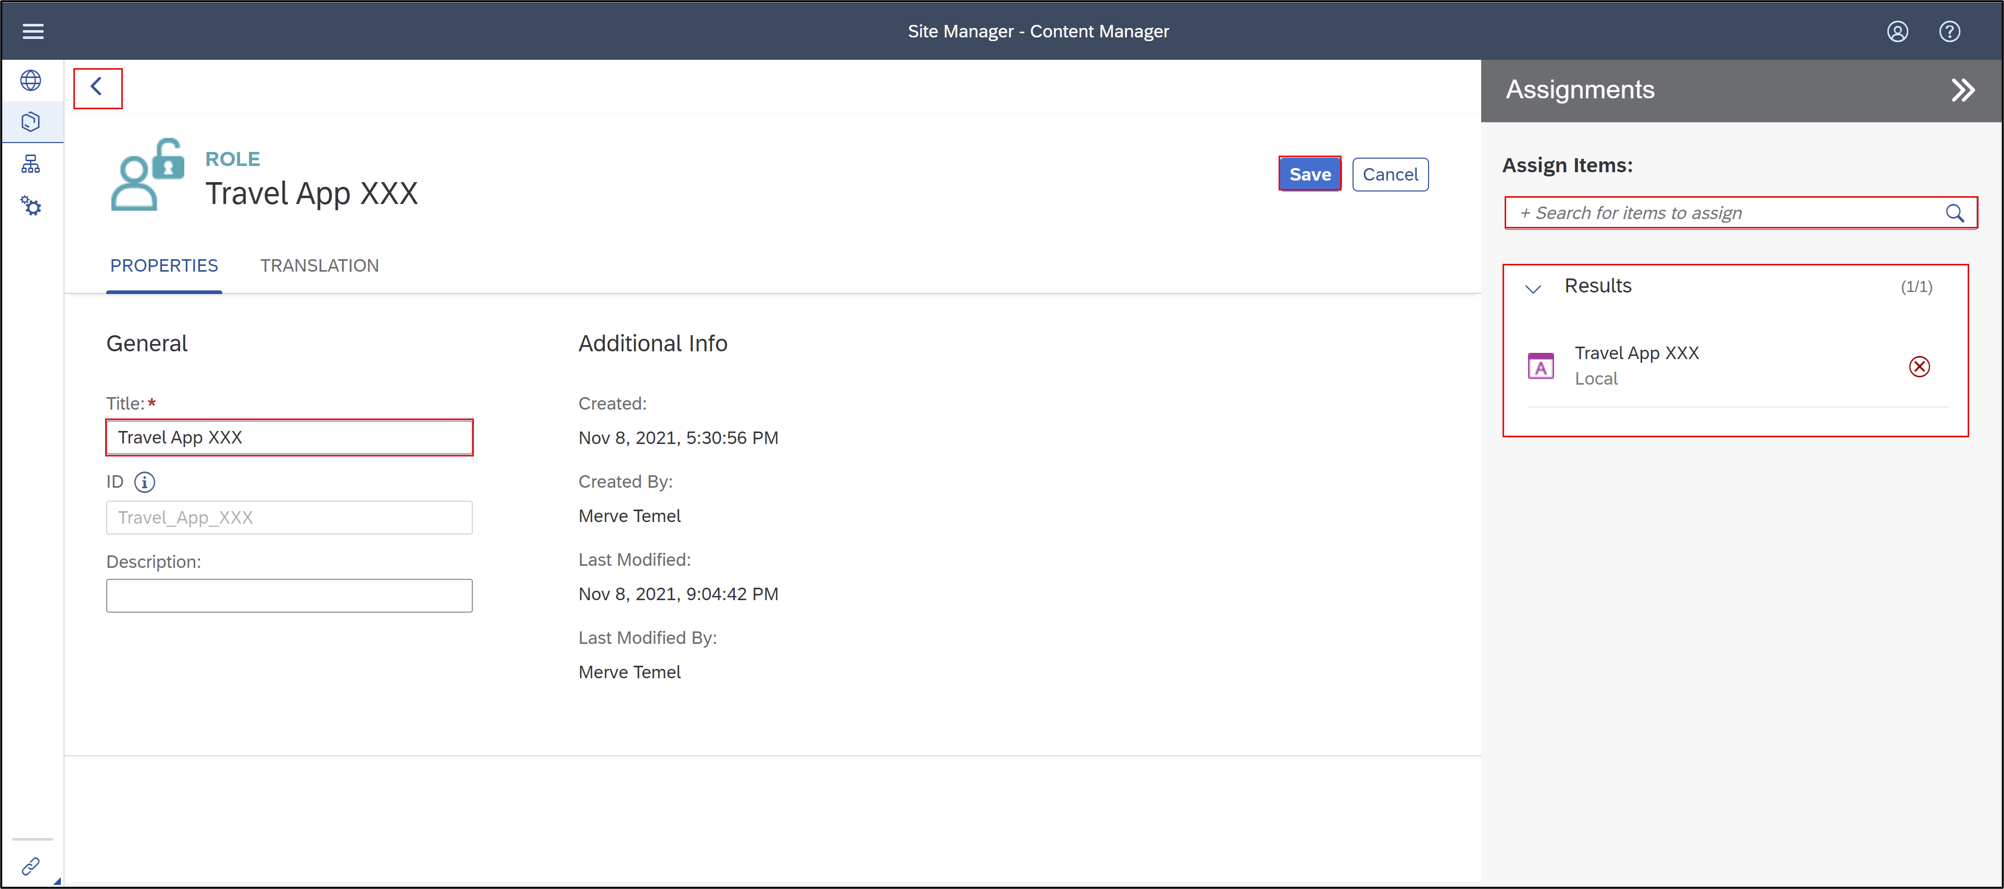The width and height of the screenshot is (2004, 889).
Task: Go back with the left arrow
Action: click(x=97, y=87)
